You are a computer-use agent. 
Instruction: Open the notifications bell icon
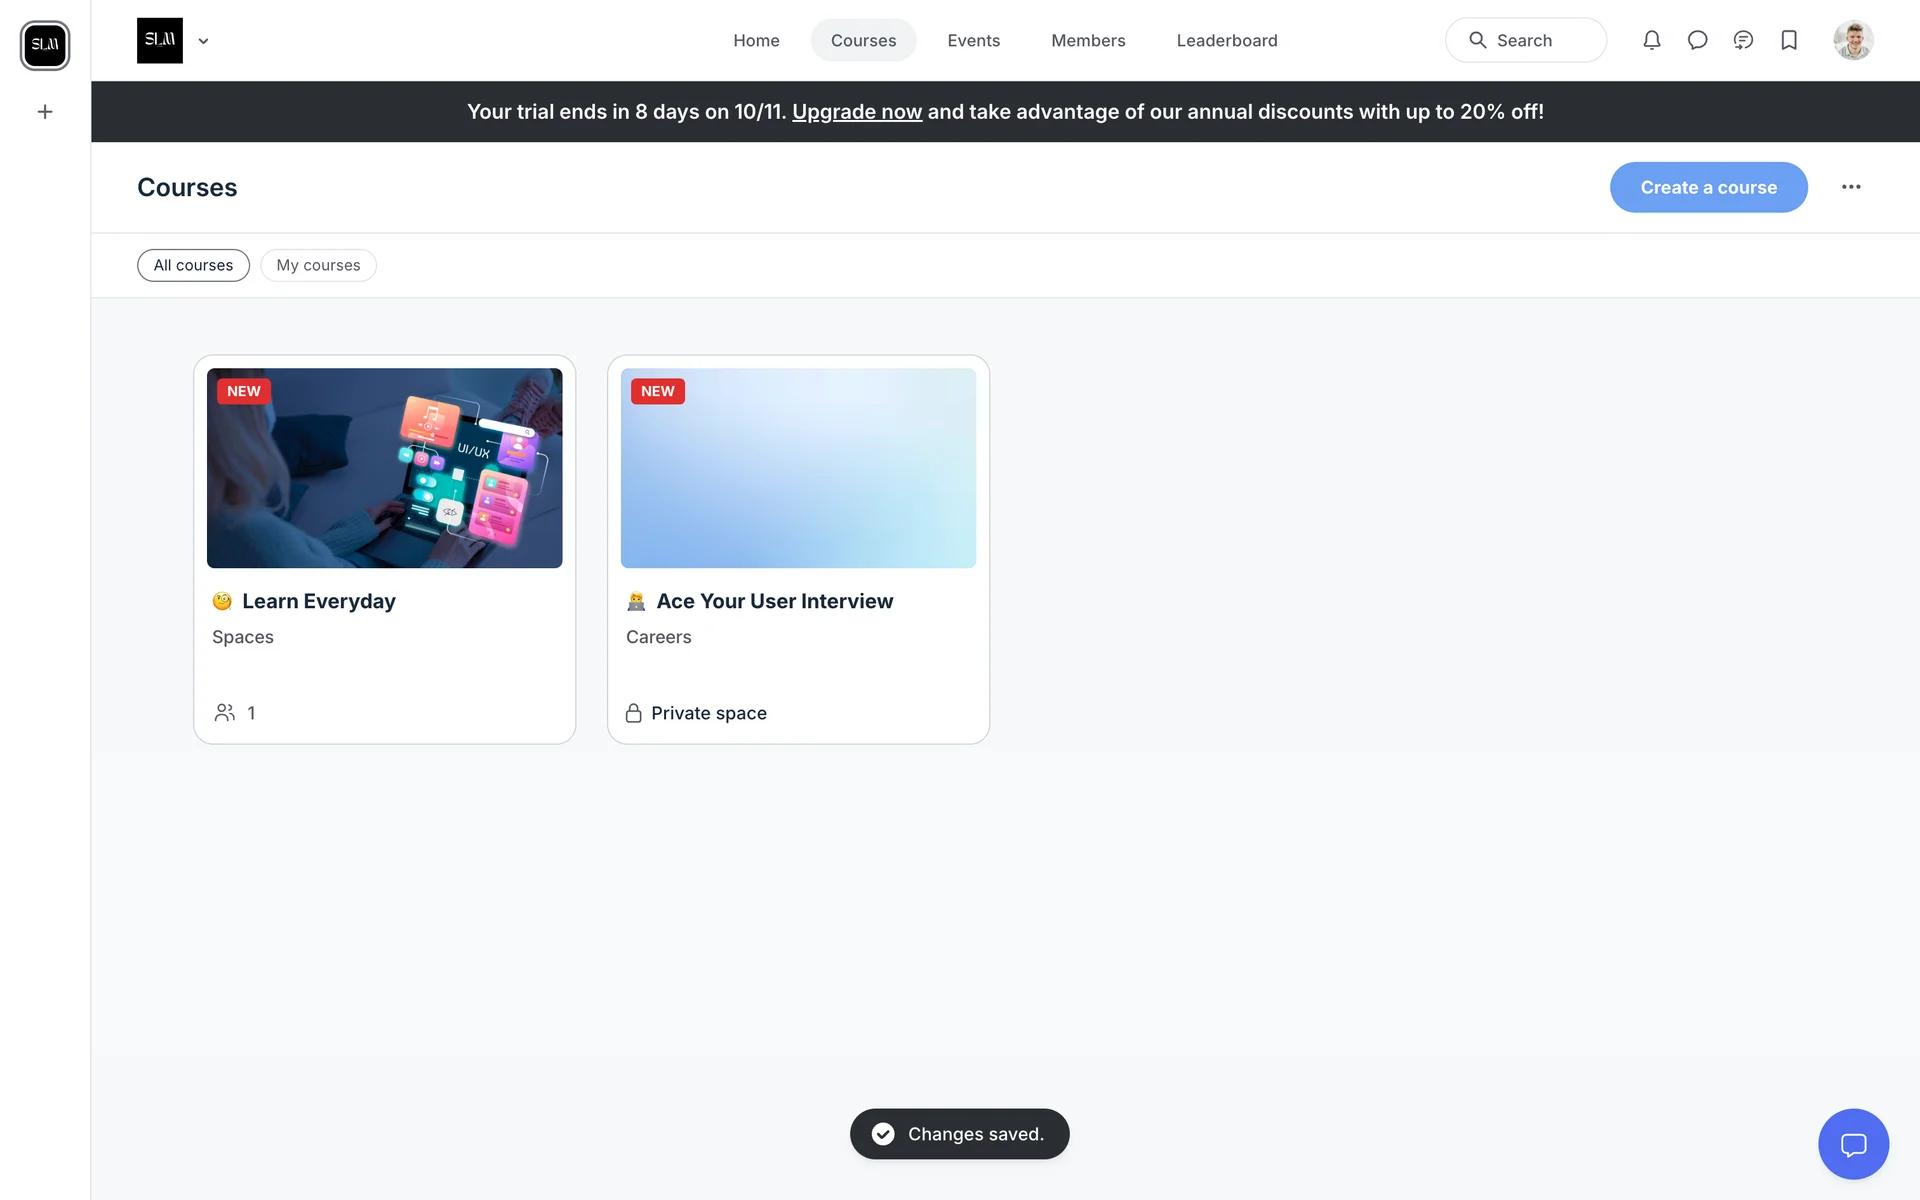[x=1651, y=40]
